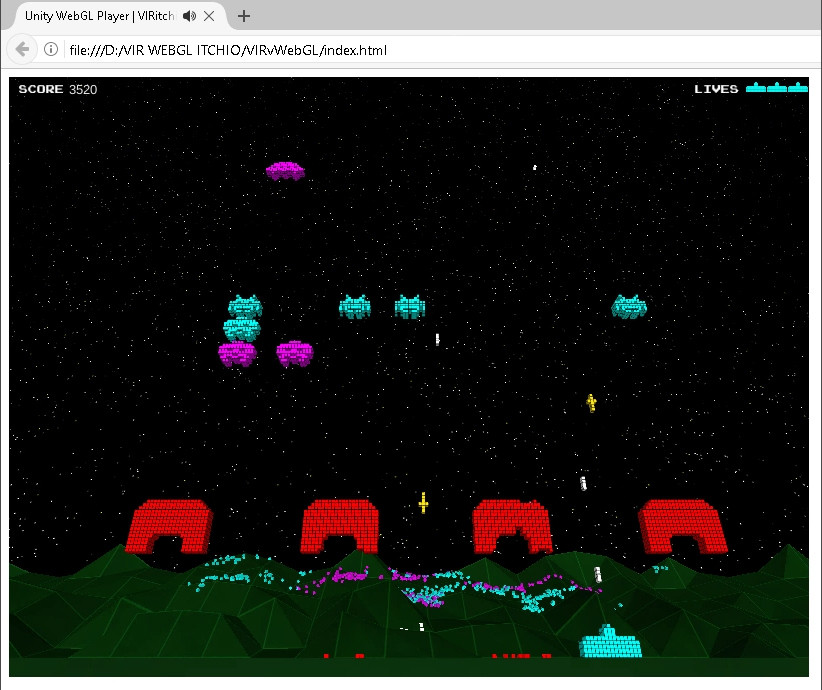The image size is (822, 690).
Task: Click the browser back arrow button
Action: (x=22, y=50)
